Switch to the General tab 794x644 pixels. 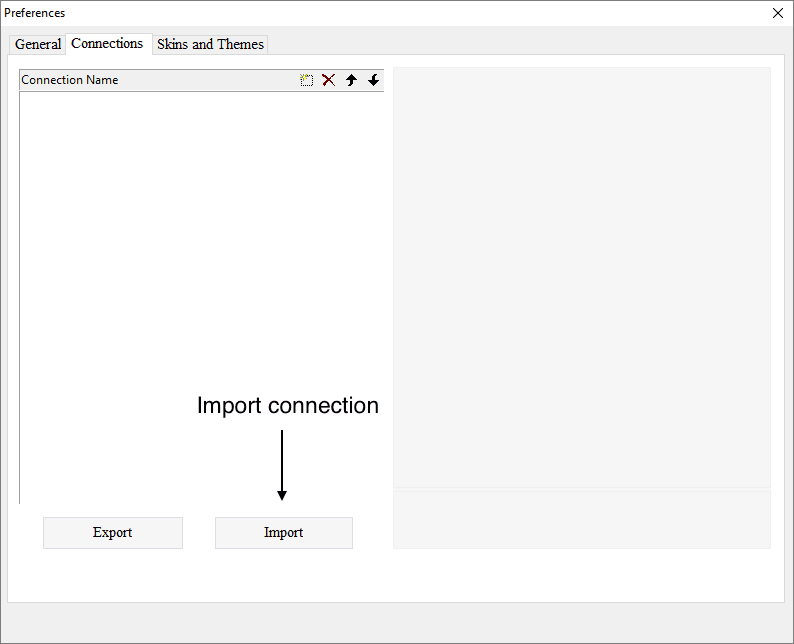click(38, 44)
